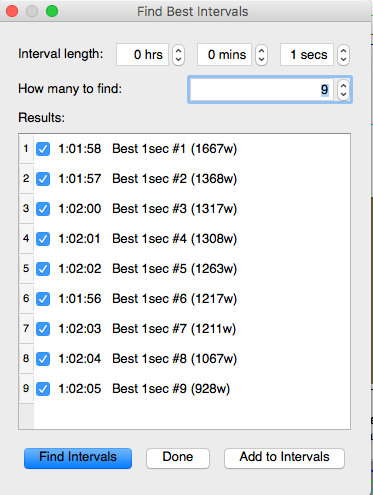Uncheck Best 1sec #2 (1368w) checkbox
Viewport: 373px width, 495px height.
(43, 179)
